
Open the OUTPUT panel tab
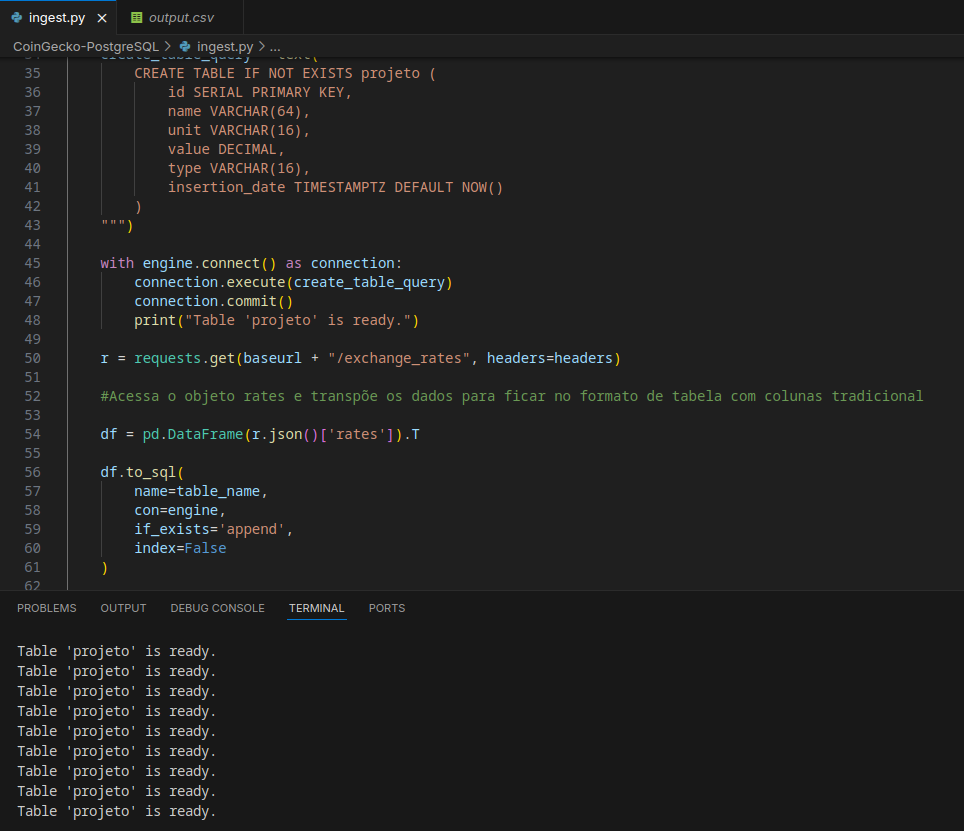[124, 608]
